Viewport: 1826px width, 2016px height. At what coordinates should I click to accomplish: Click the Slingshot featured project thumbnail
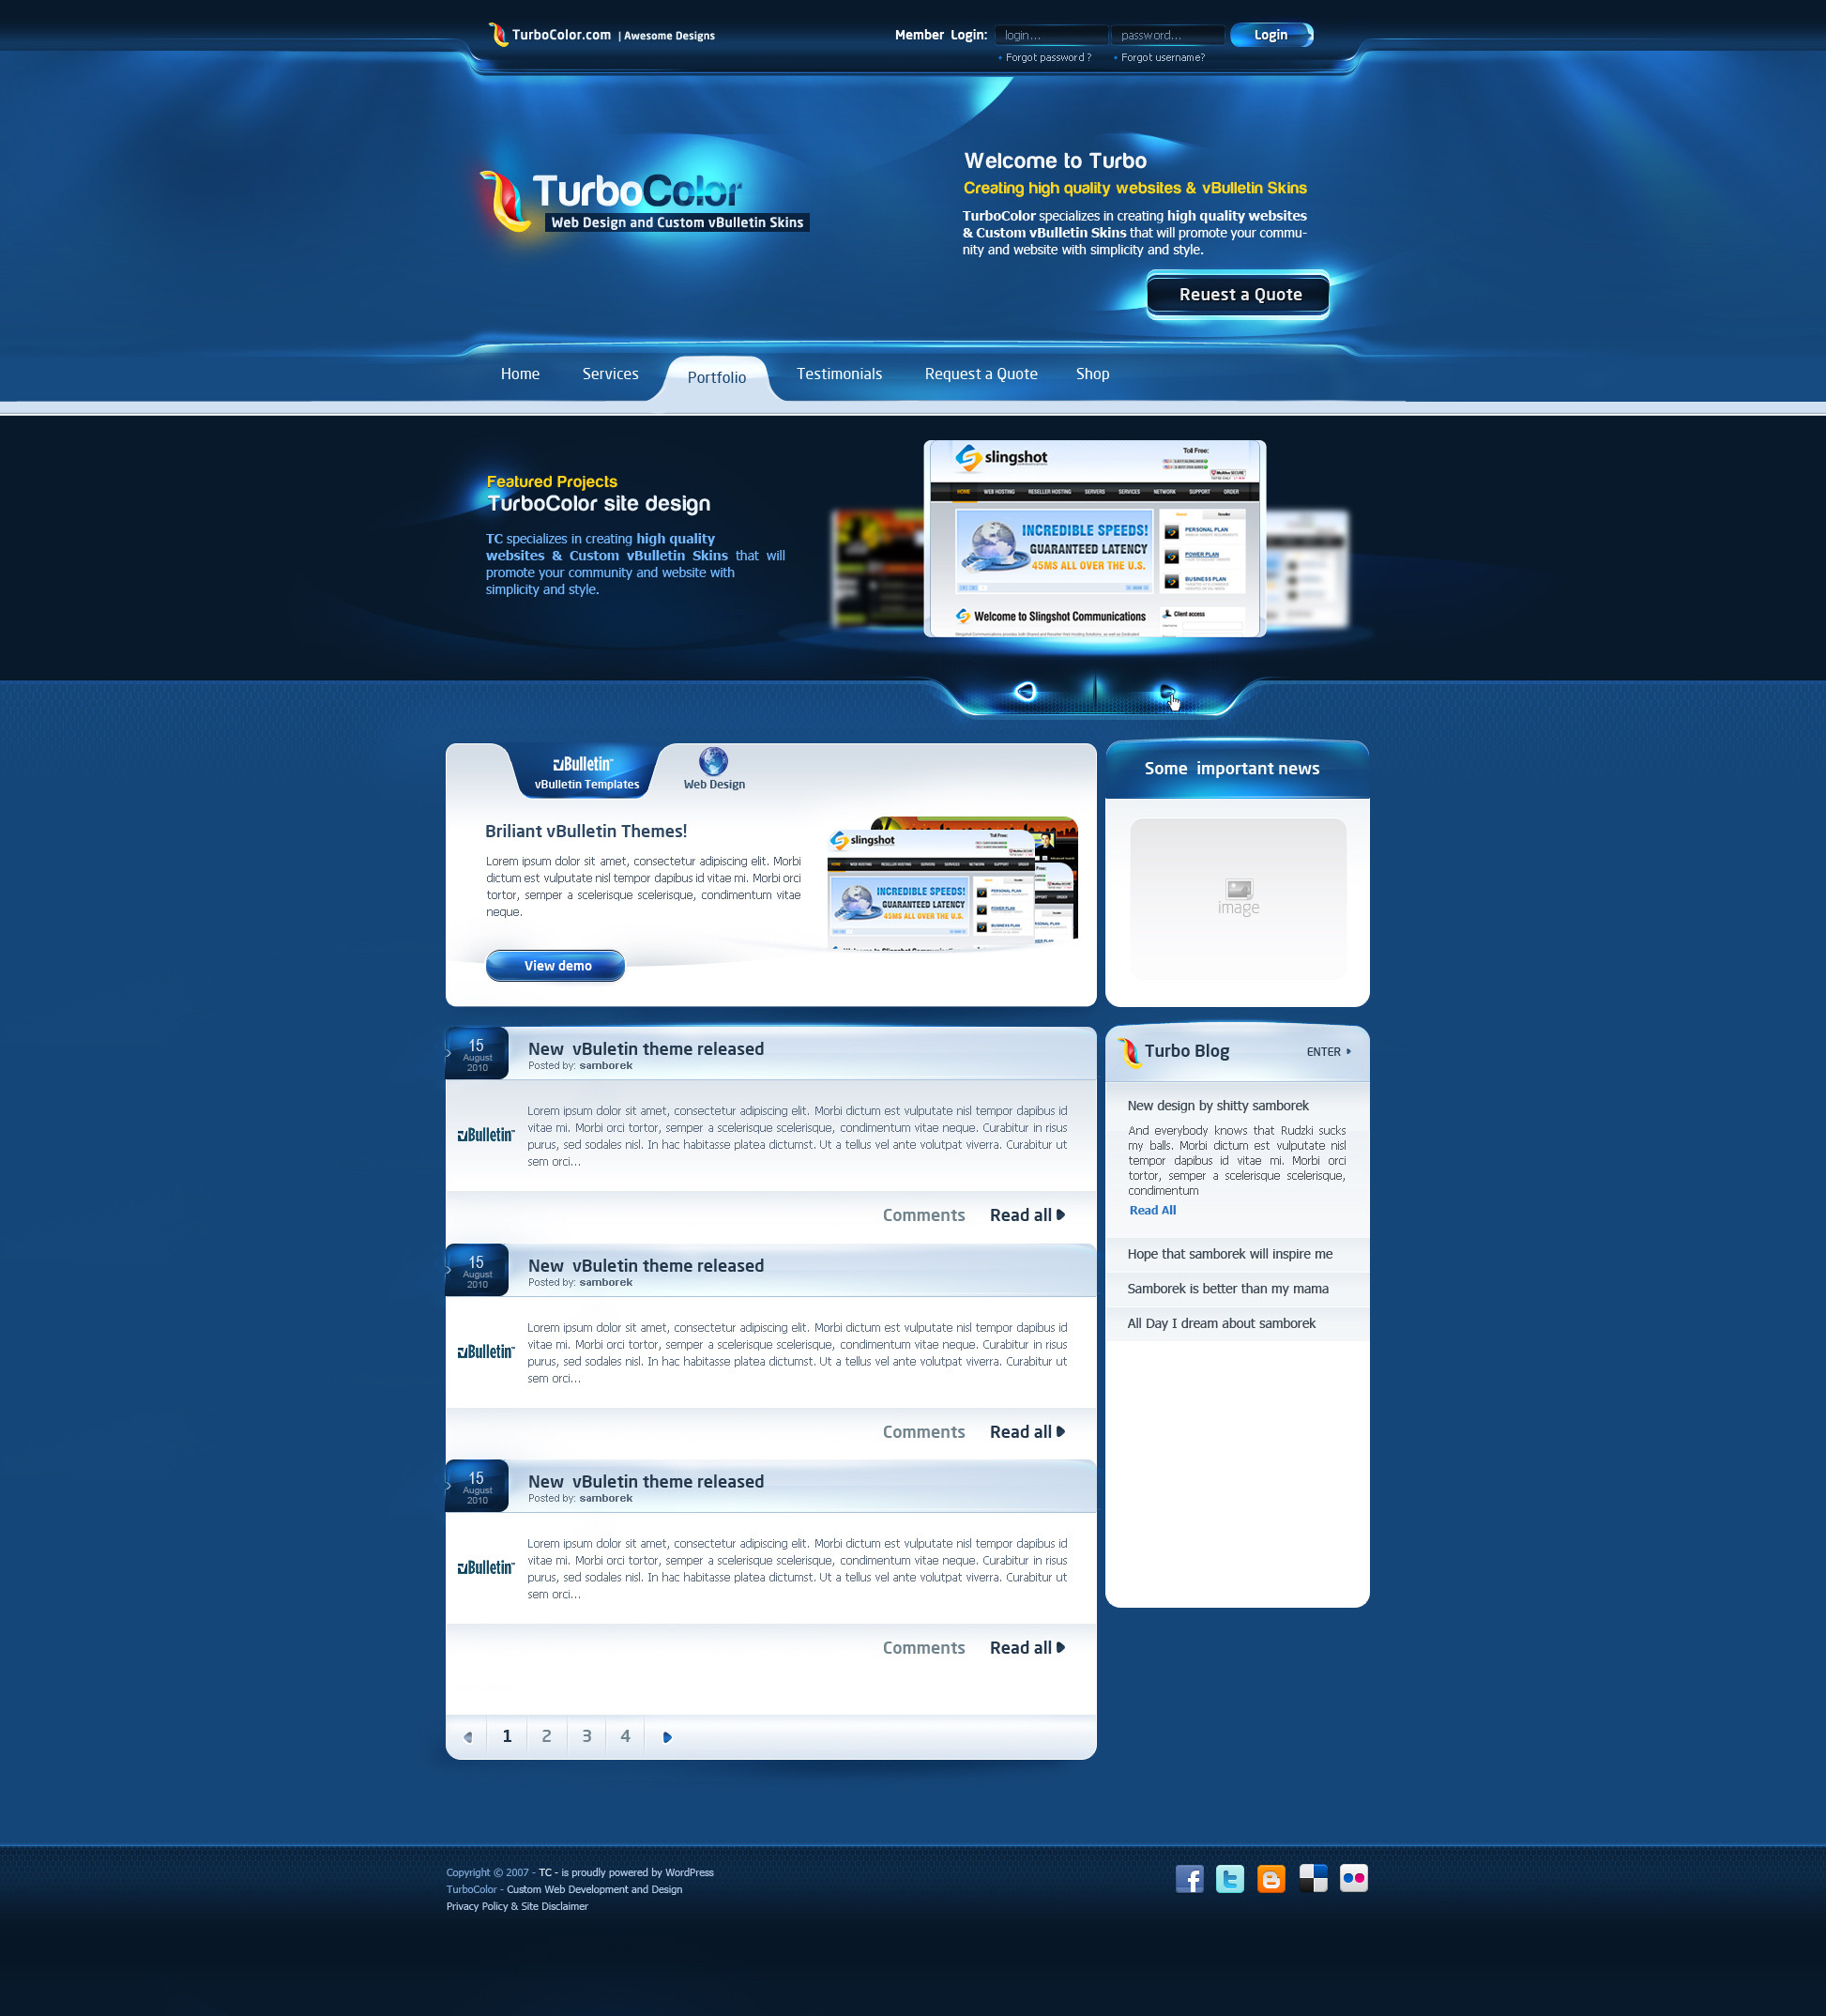pos(1094,539)
